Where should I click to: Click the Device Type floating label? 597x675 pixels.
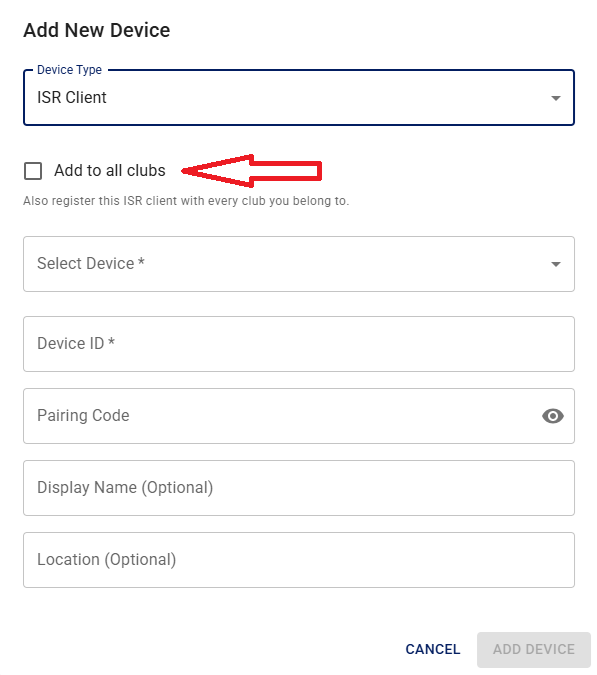(69, 70)
